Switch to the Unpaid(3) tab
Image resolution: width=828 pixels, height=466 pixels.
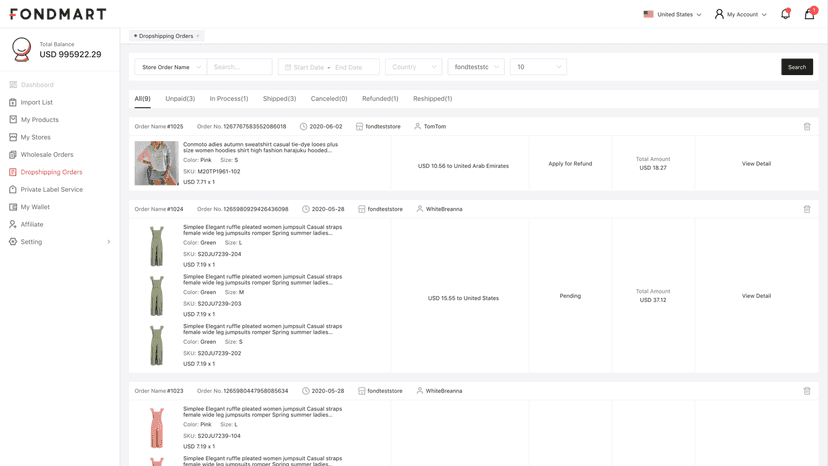[180, 99]
